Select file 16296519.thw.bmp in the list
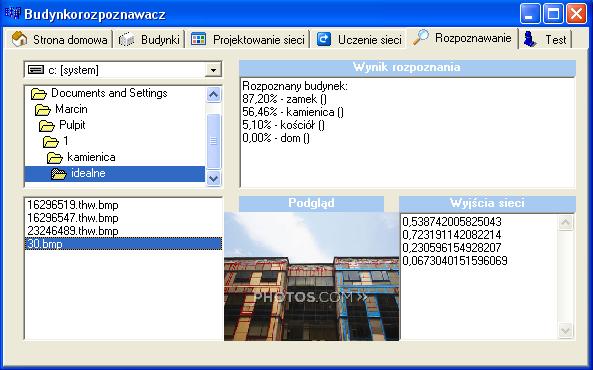The width and height of the screenshot is (593, 370). (x=73, y=205)
